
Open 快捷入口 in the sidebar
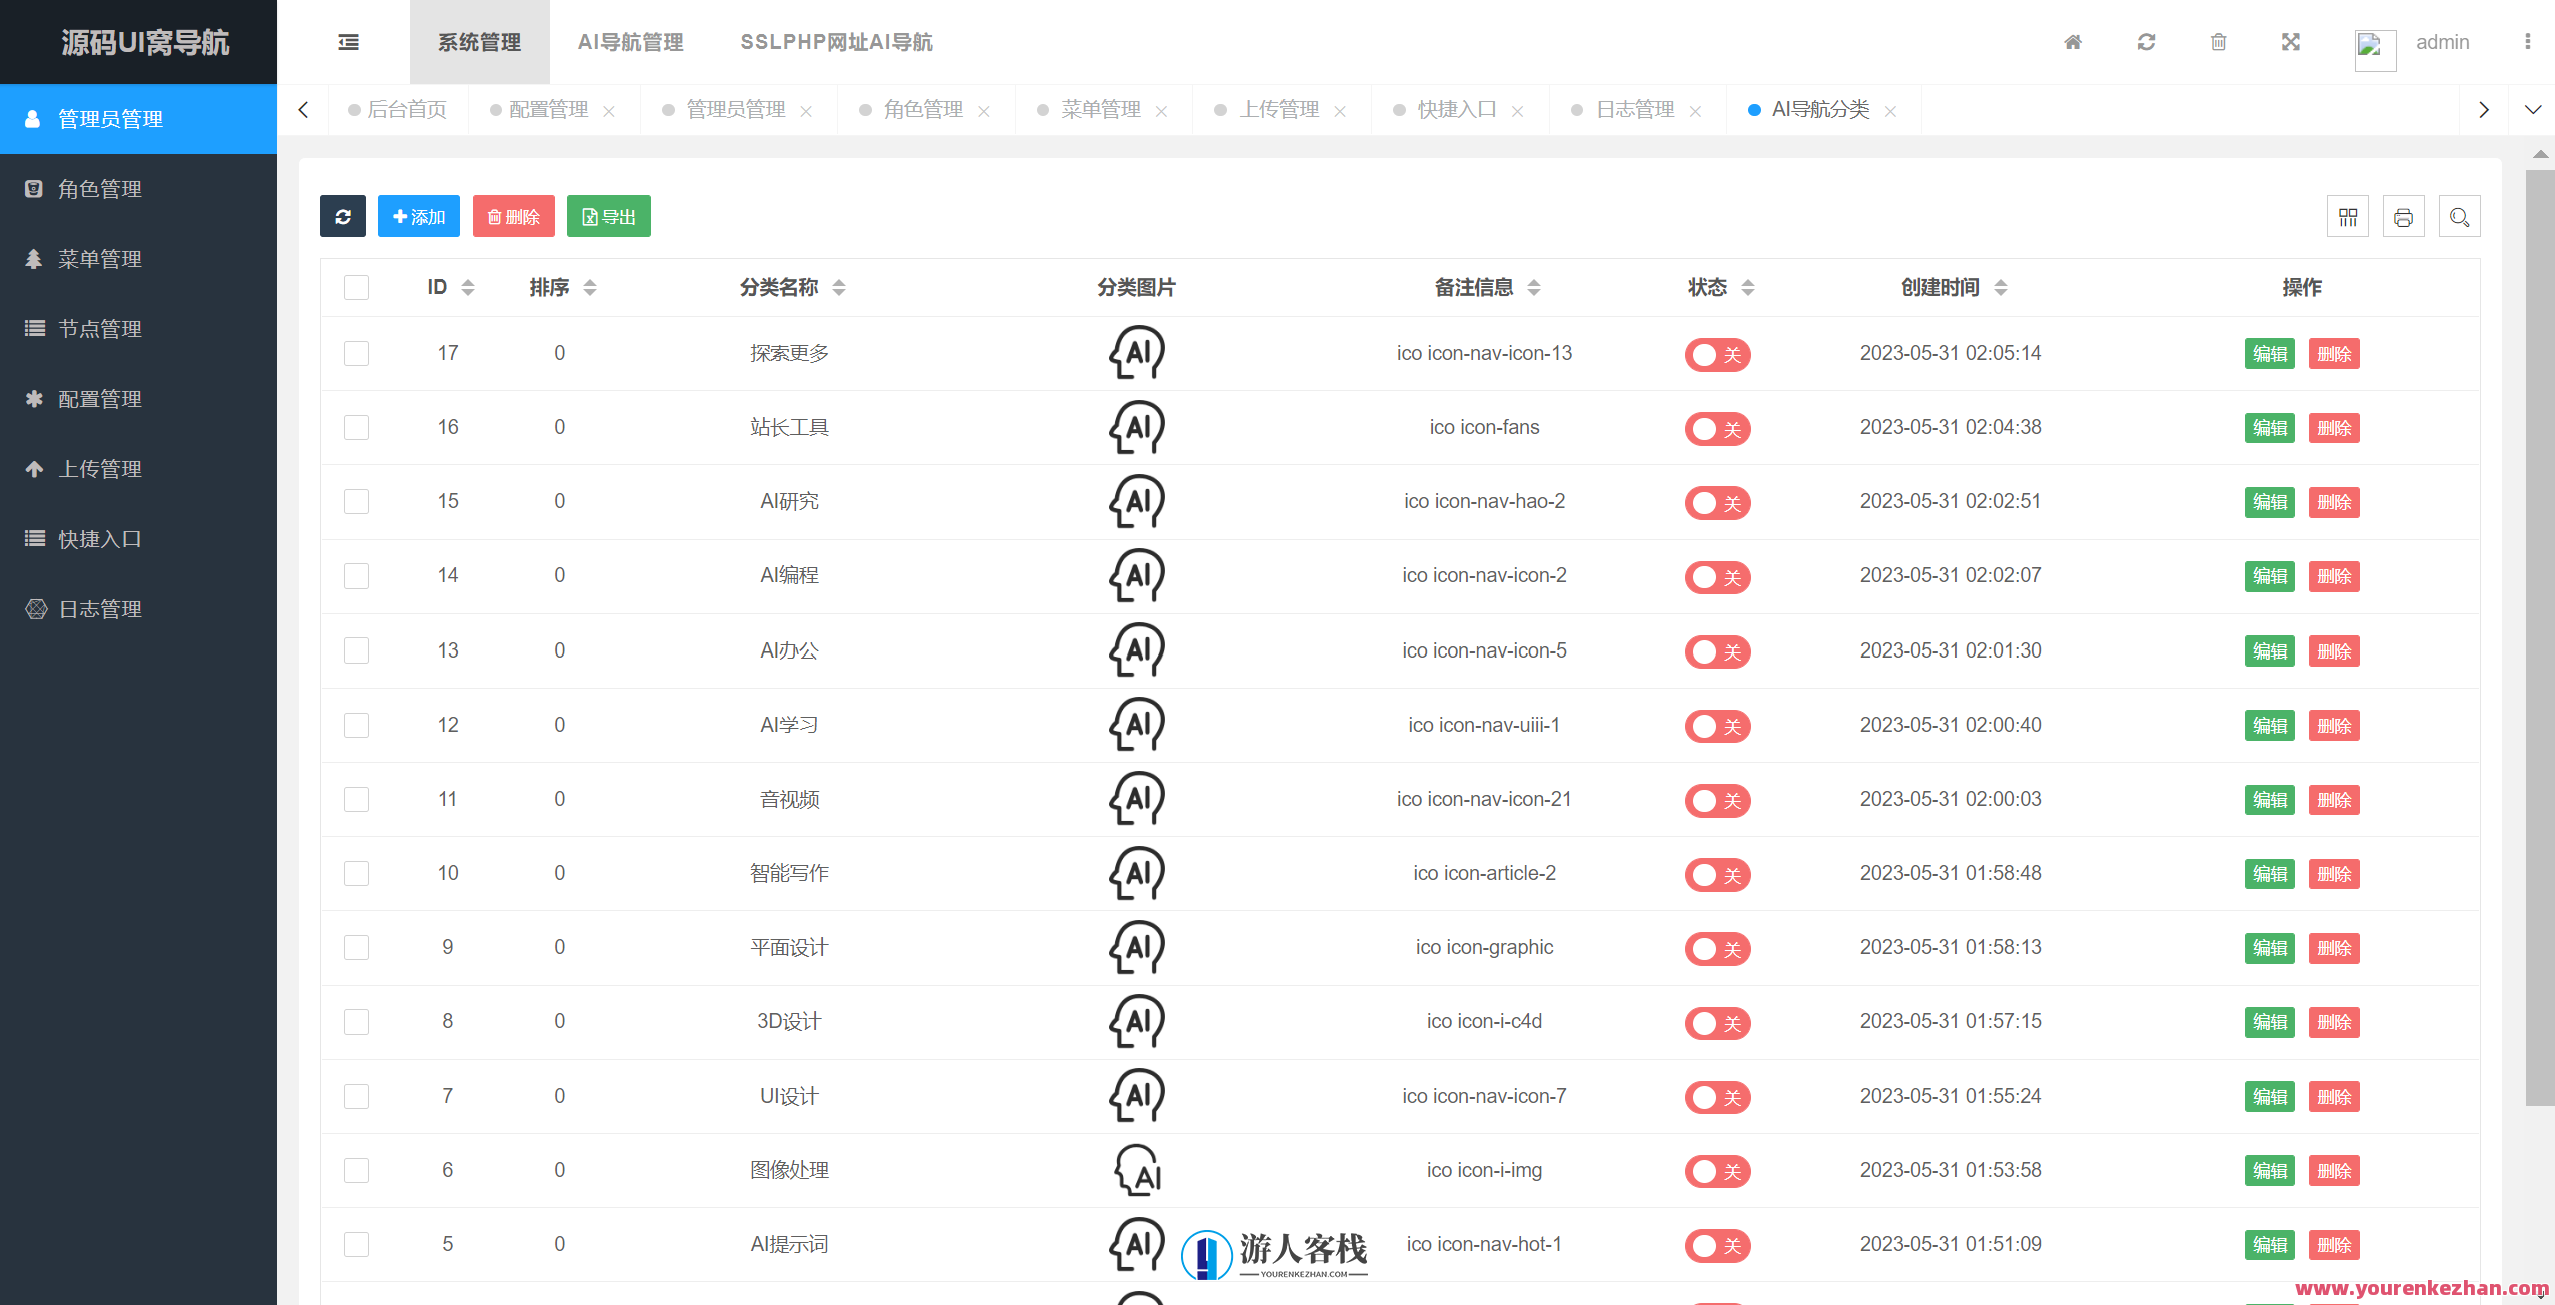pyautogui.click(x=100, y=538)
